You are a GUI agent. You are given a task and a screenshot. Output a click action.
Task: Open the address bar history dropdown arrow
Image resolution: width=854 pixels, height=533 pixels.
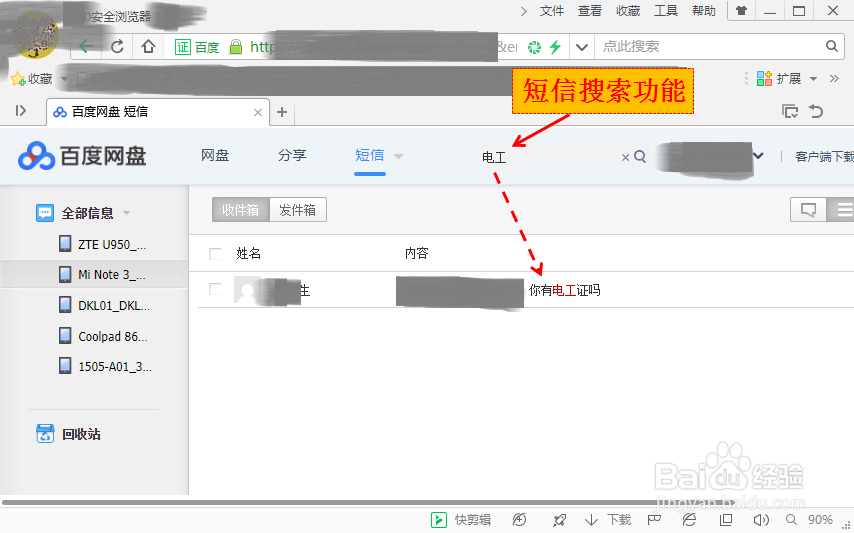point(582,47)
